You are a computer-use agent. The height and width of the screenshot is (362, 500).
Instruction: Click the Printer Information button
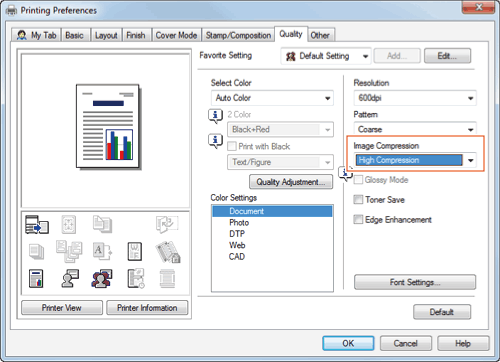[147, 307]
